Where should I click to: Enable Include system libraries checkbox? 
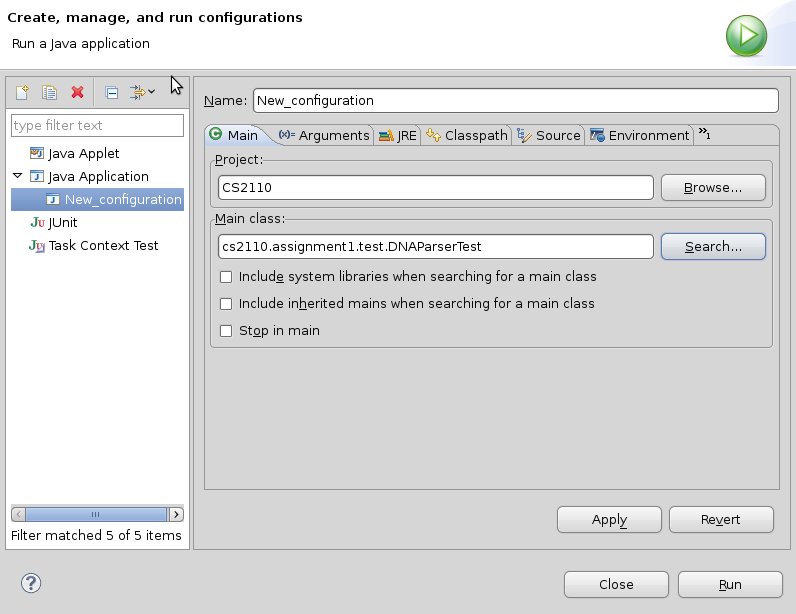tap(226, 277)
